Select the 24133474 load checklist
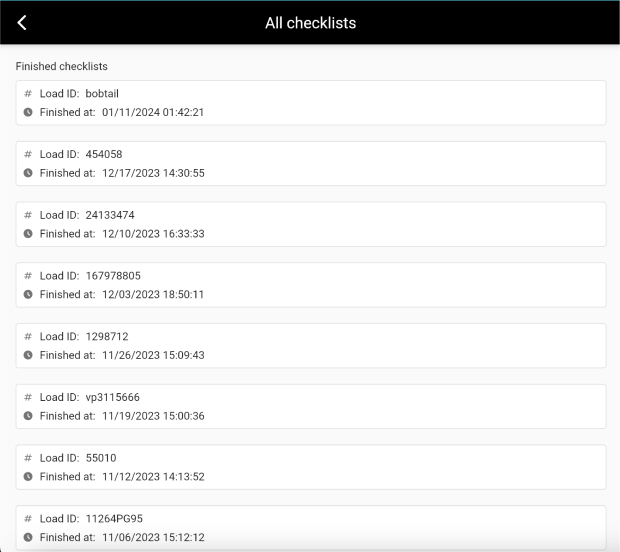The height and width of the screenshot is (552, 620). (310, 224)
